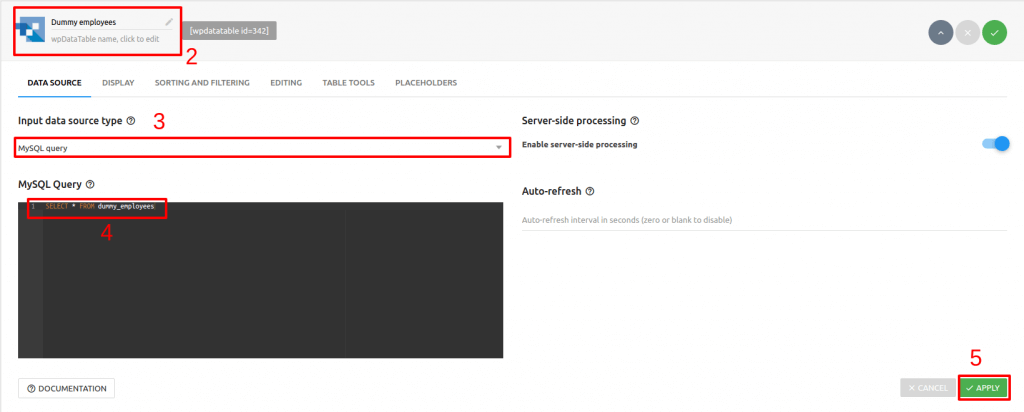The image size is (1024, 412).
Task: Click help icon next to MySQL Query label
Action: (90, 185)
